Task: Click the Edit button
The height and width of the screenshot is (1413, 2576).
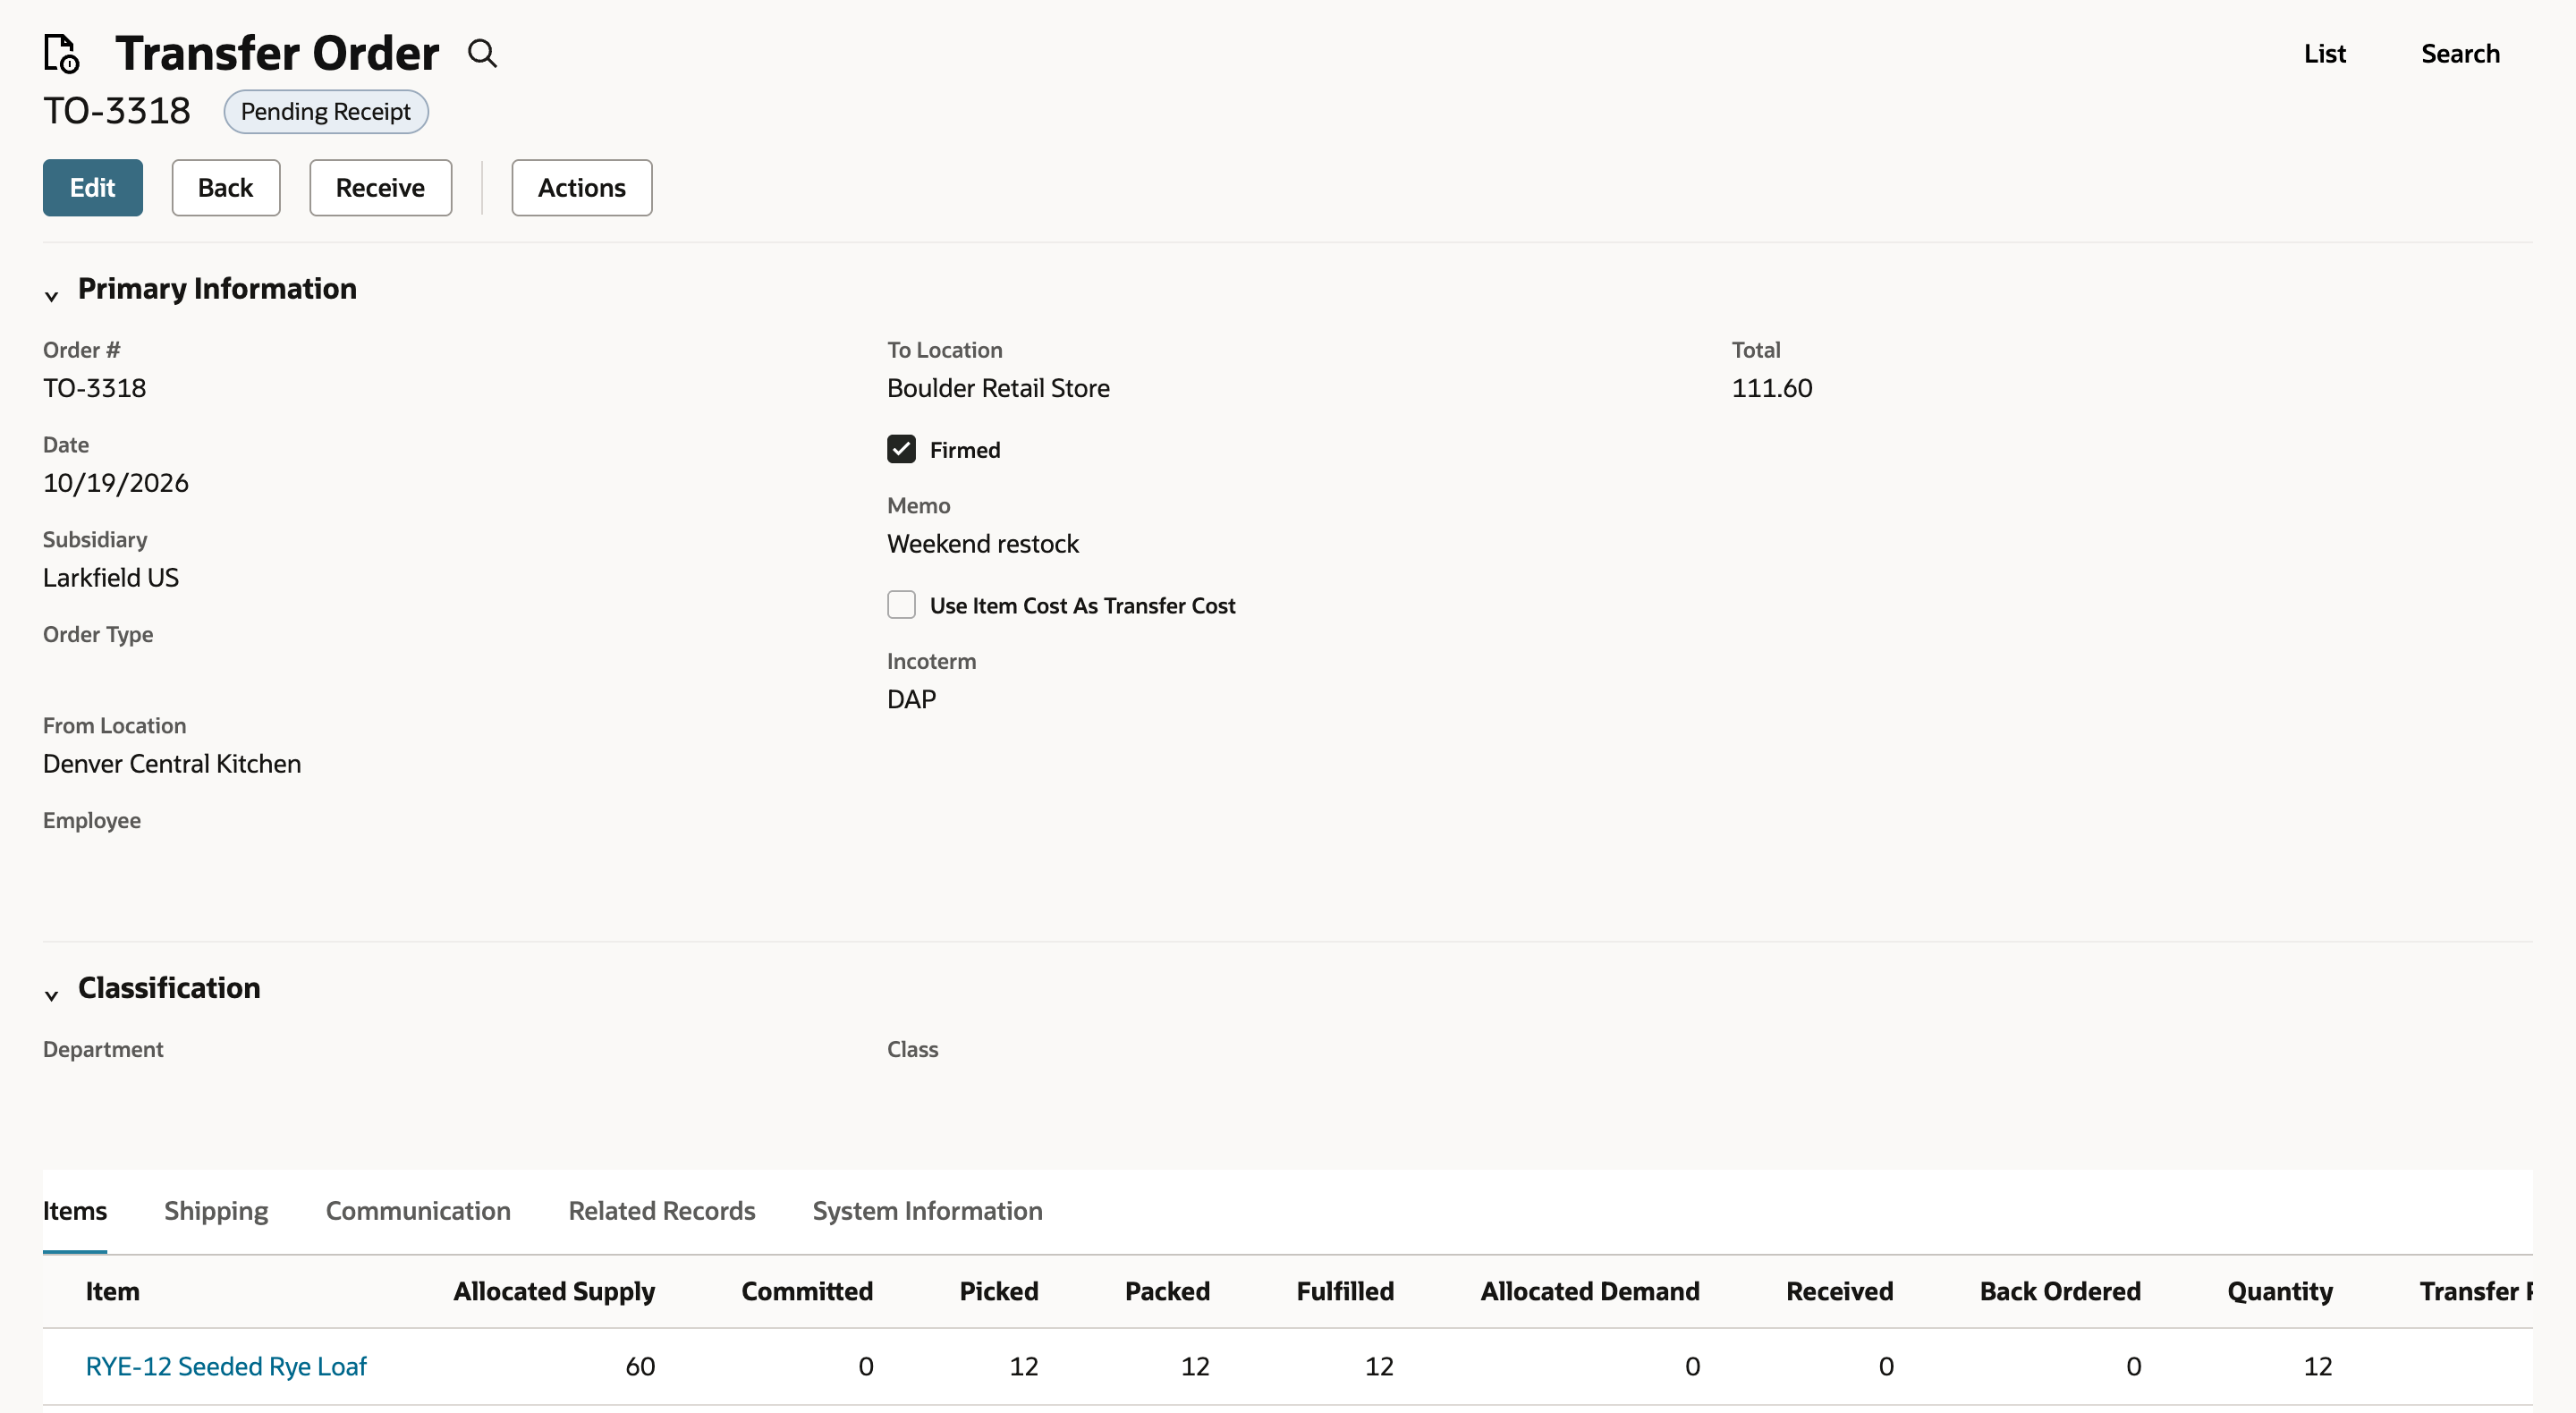Action: coord(93,187)
